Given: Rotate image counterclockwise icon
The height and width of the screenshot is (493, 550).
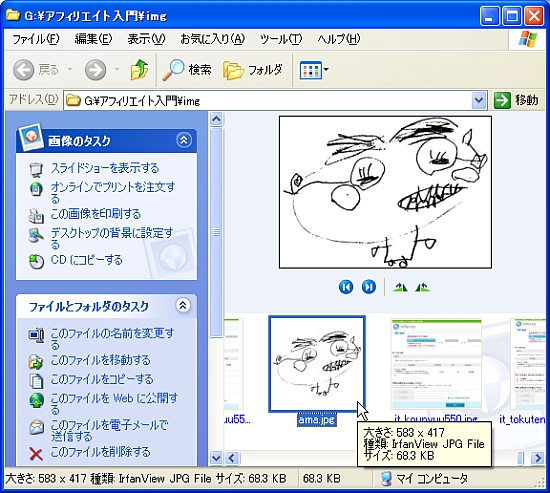Looking at the screenshot, I should (x=422, y=288).
